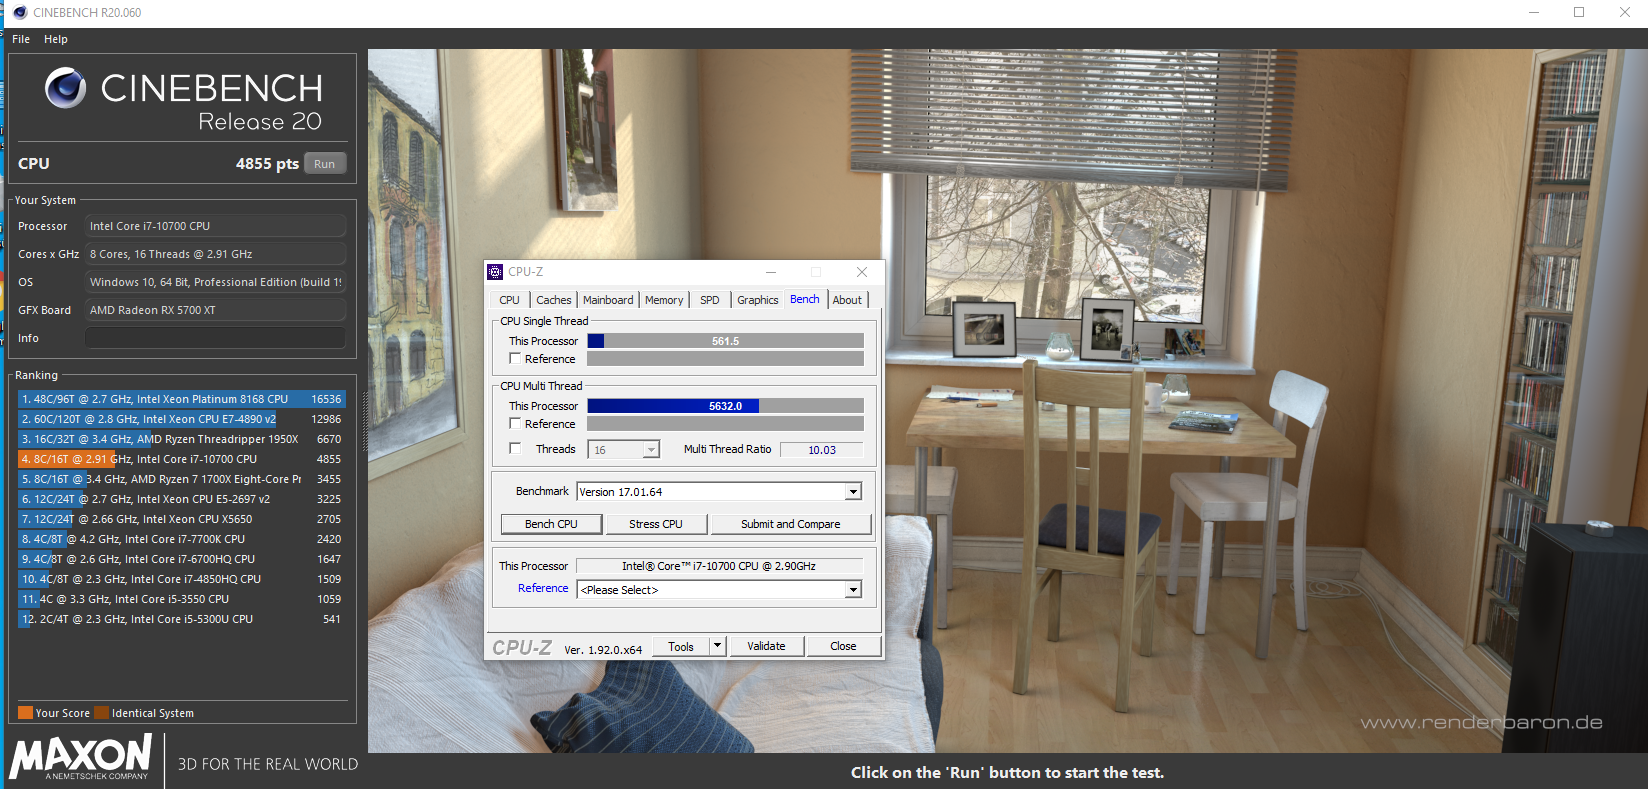The image size is (1648, 789).
Task: Click the Cores x GHz field
Action: tap(215, 254)
